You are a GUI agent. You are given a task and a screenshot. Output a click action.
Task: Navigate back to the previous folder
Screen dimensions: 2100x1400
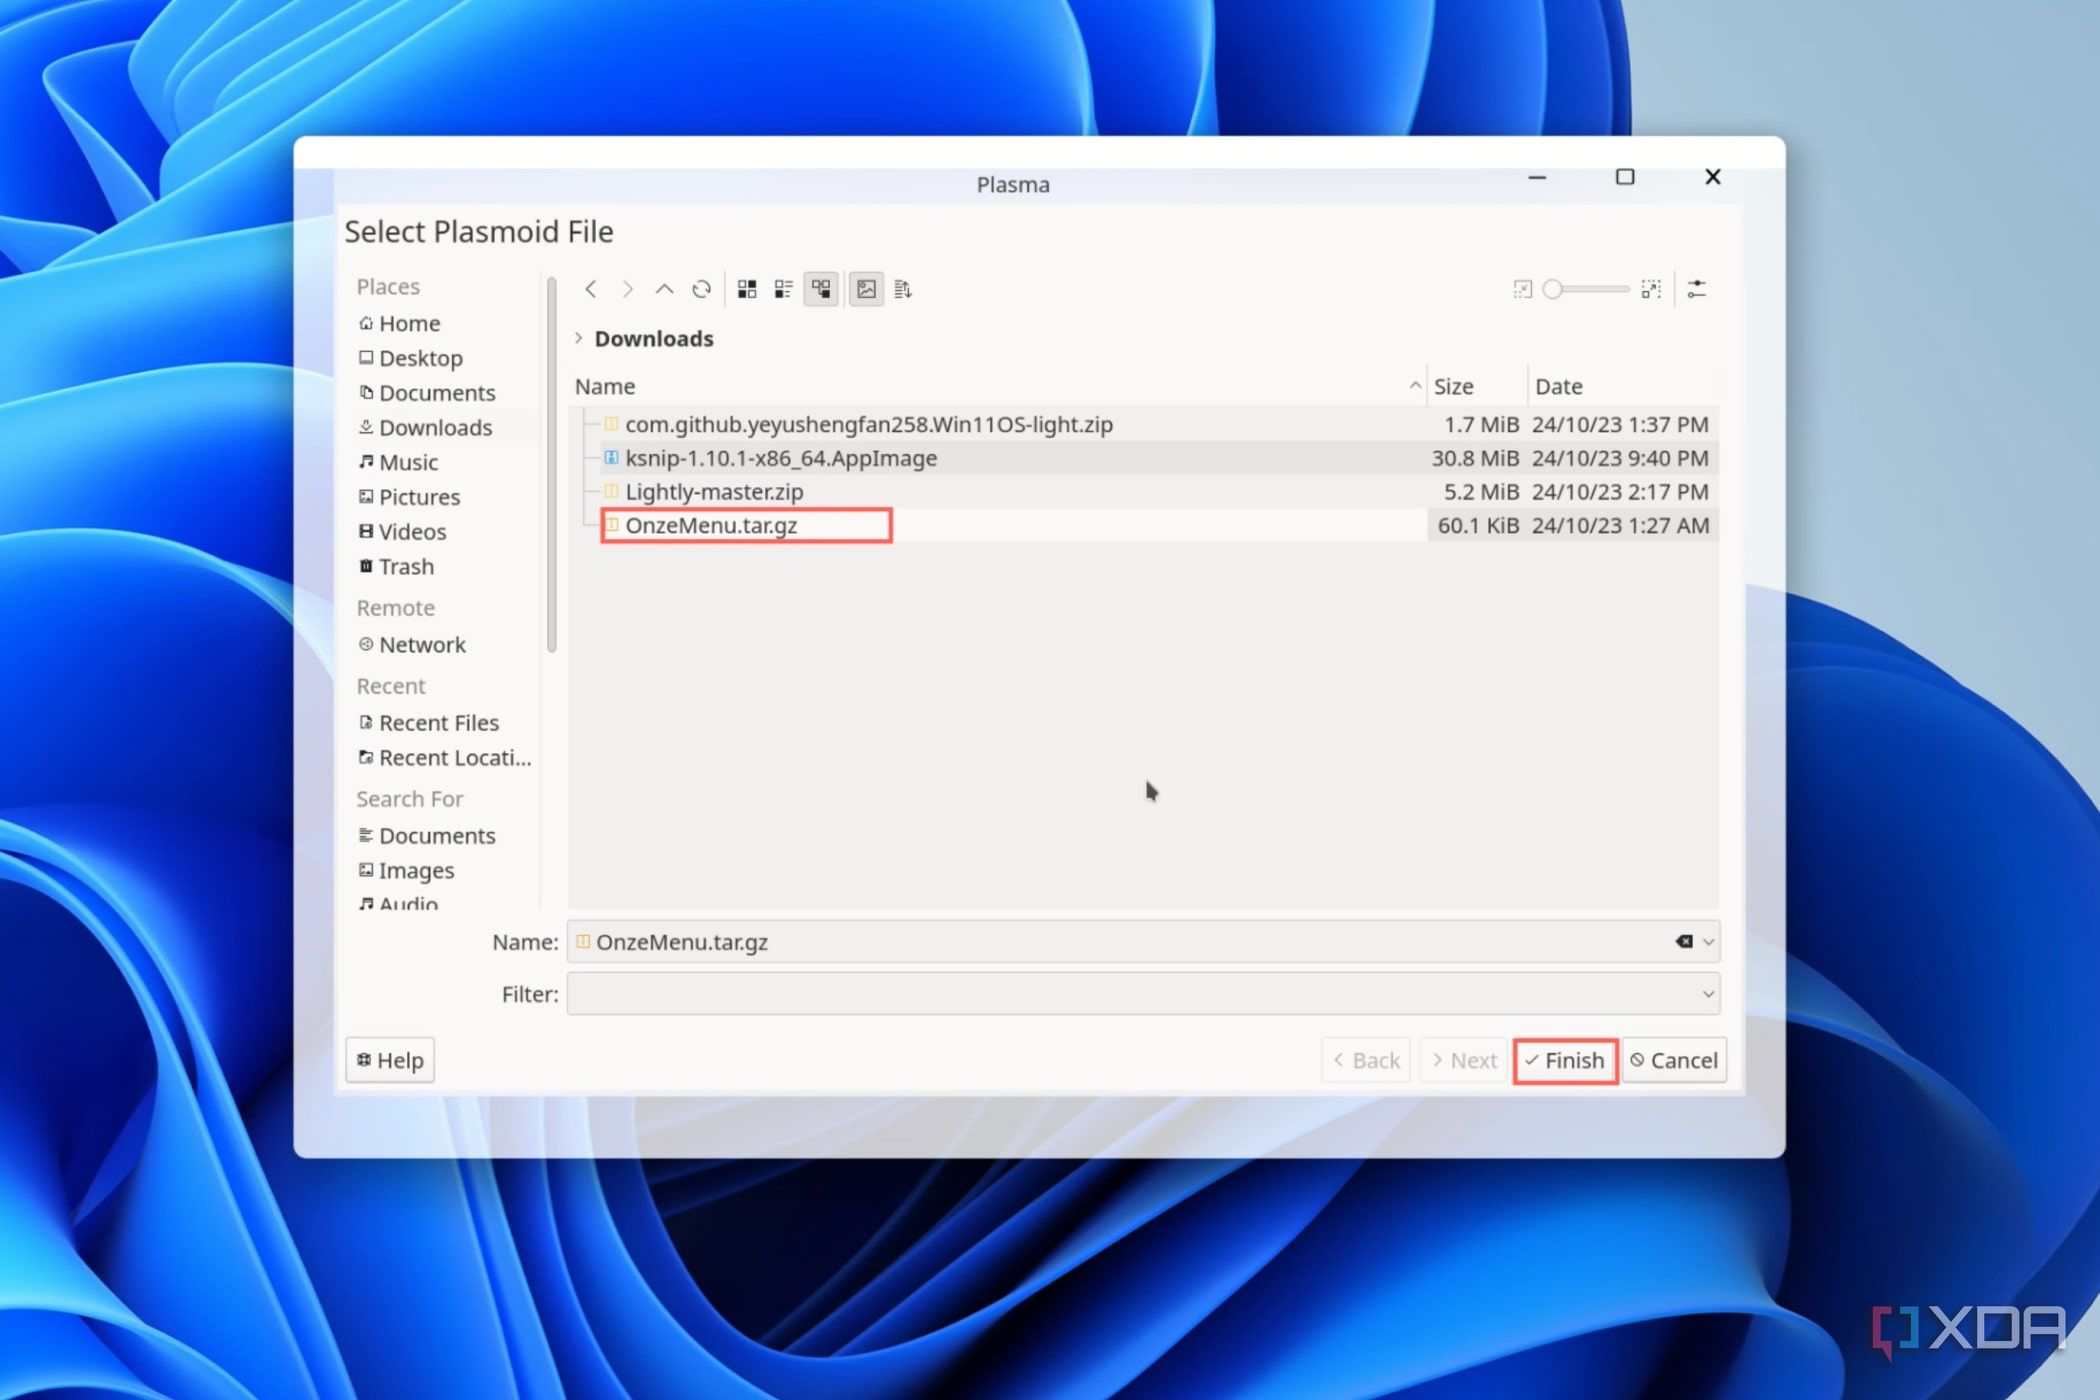pyautogui.click(x=591, y=289)
